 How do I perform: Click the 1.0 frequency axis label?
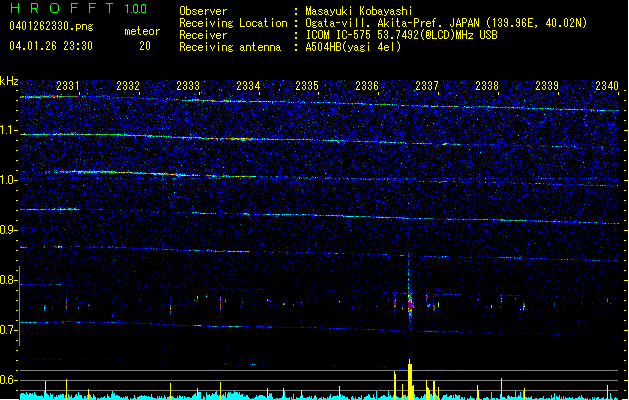pos(8,180)
